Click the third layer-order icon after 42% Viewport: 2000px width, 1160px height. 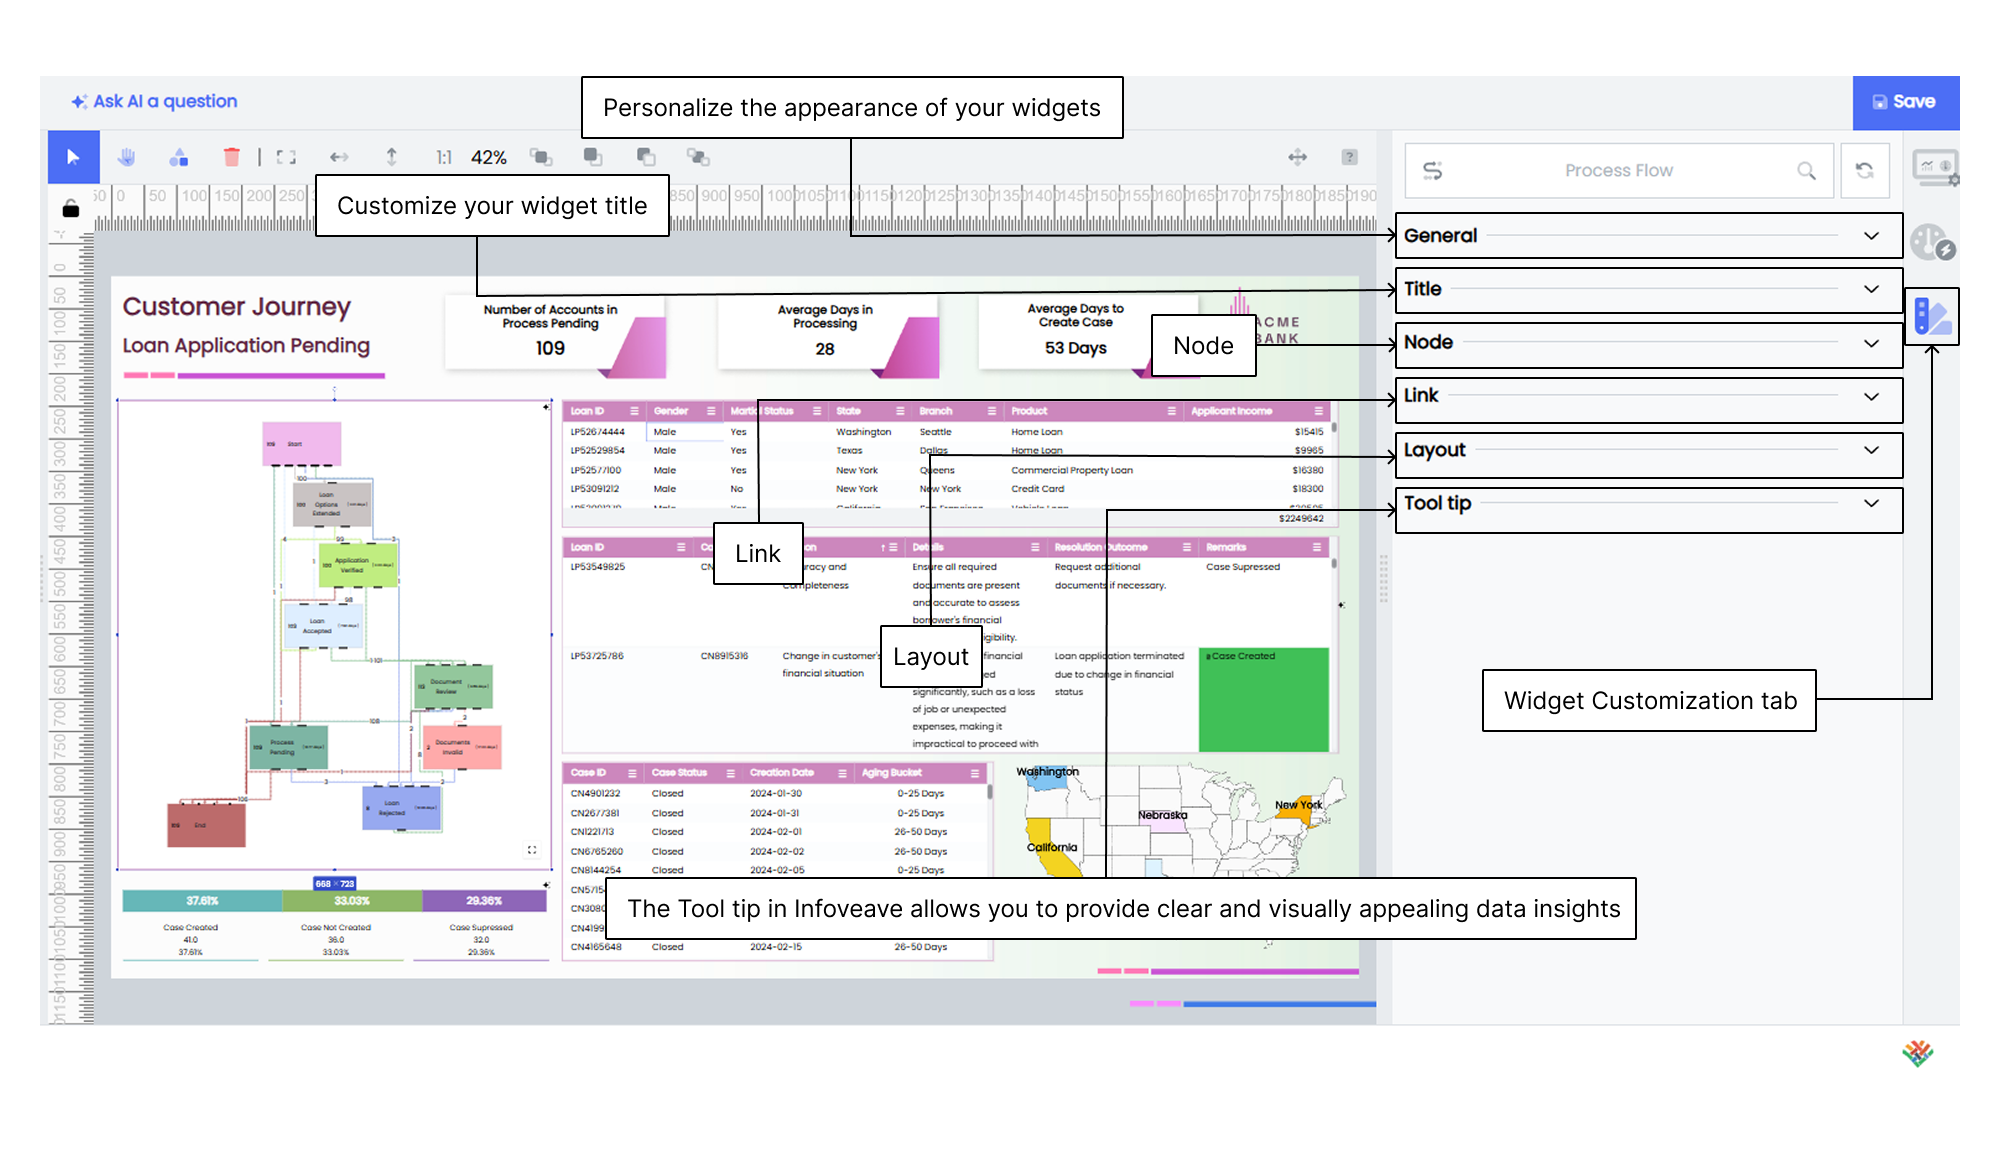click(x=646, y=157)
